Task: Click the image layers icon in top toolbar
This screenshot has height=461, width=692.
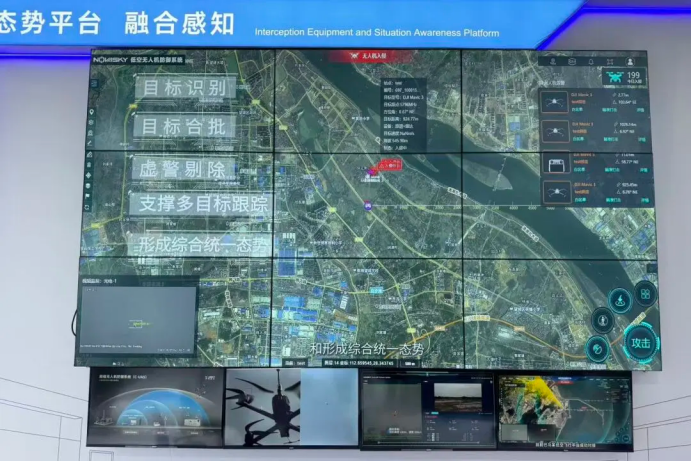Action: pyautogui.click(x=572, y=62)
